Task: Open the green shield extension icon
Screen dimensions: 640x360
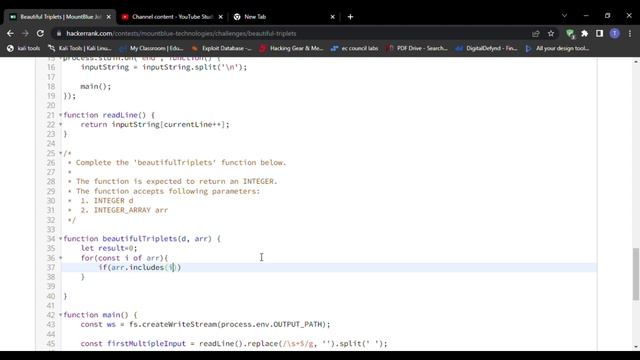Action: click(570, 33)
